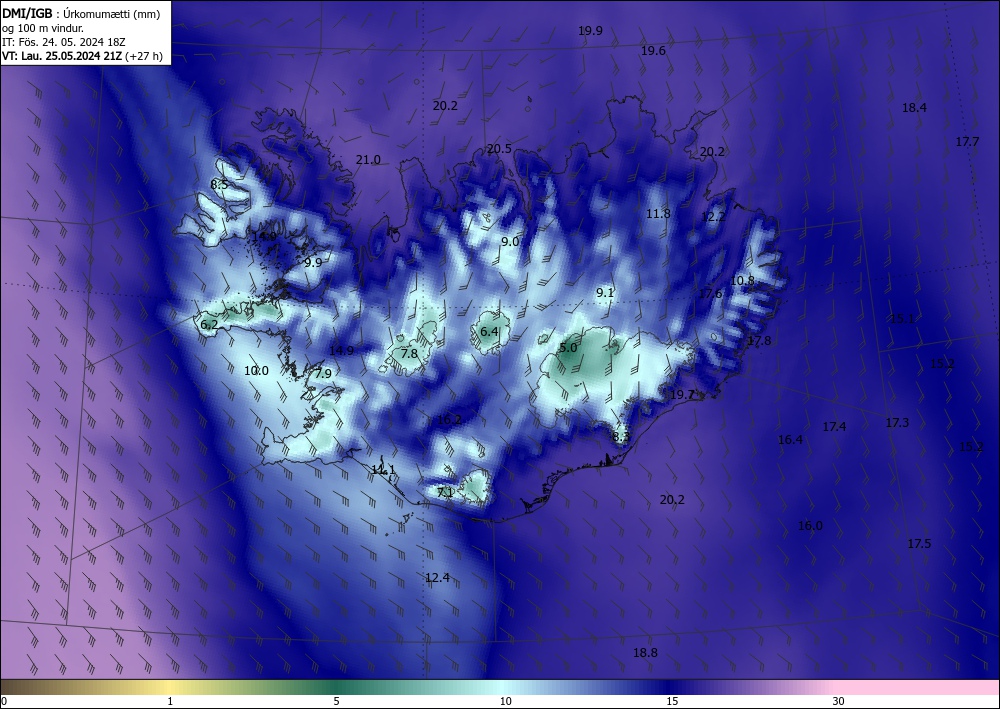Click the 19.6 value on the map
The height and width of the screenshot is (709, 1000).
point(654,51)
